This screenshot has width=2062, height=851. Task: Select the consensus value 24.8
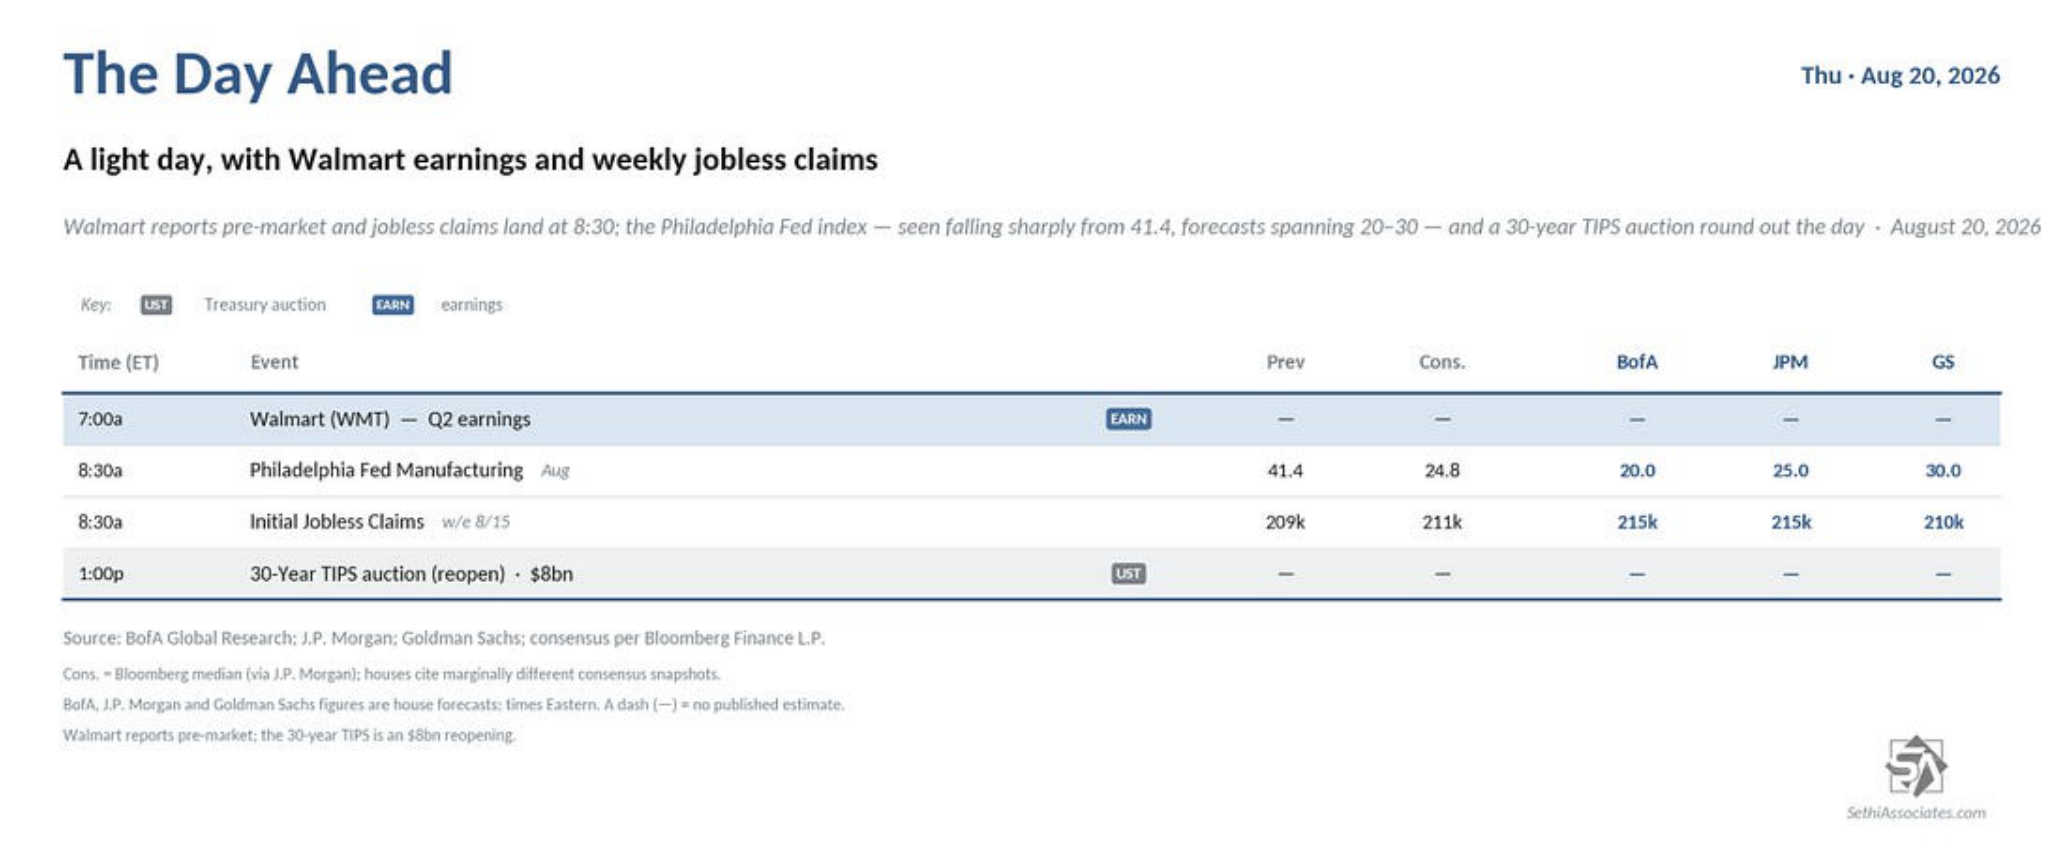click(x=1442, y=470)
